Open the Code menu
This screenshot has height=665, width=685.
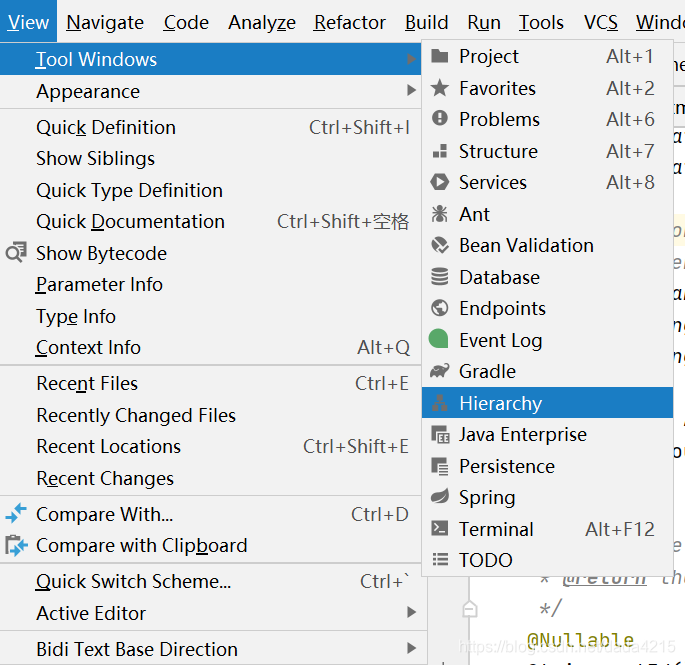coord(186,22)
